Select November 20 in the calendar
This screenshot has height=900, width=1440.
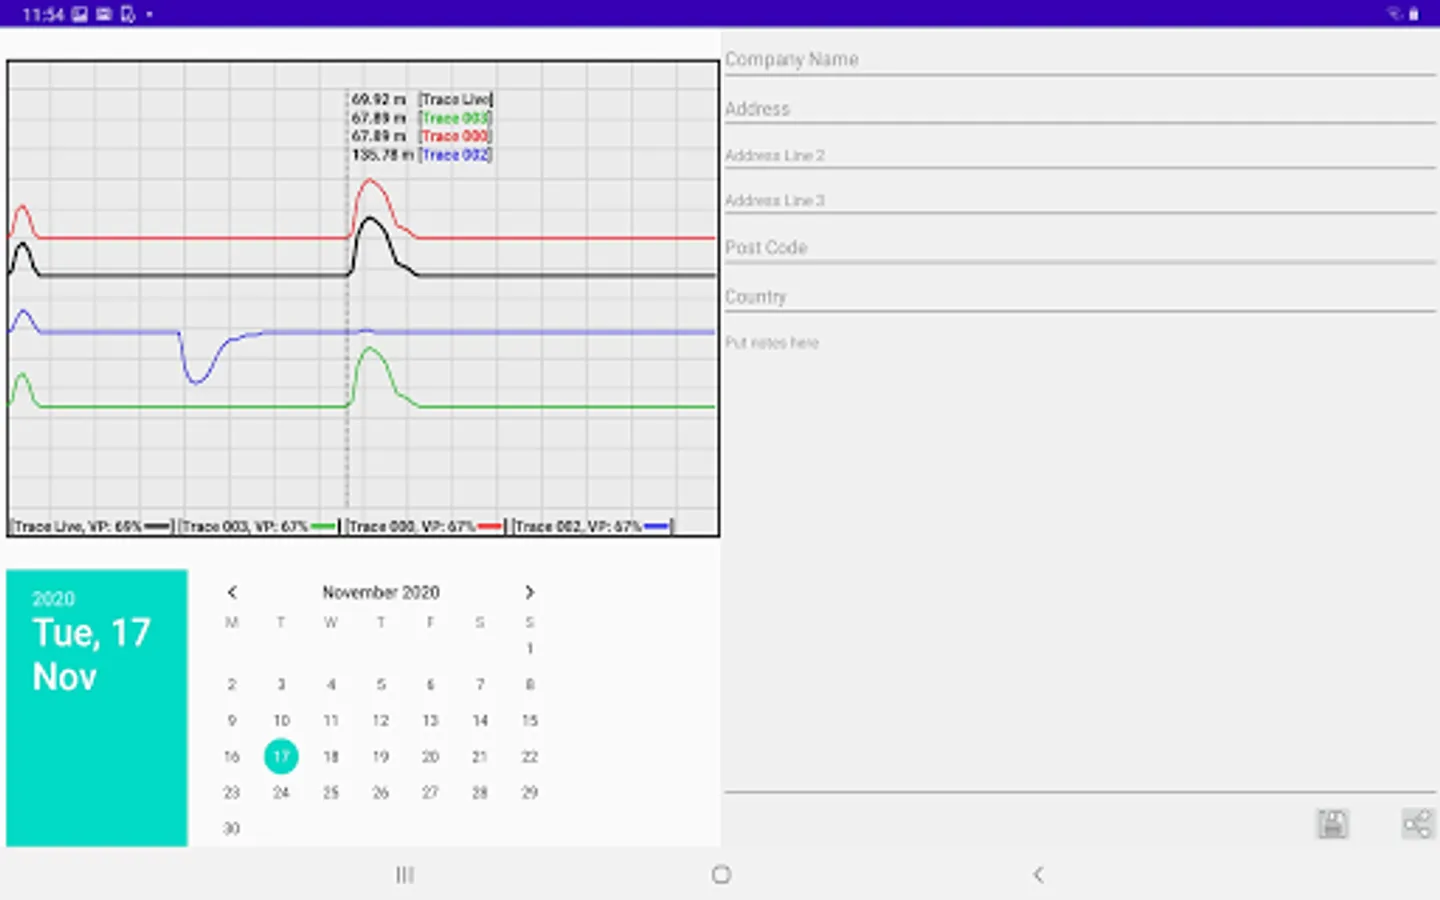[x=430, y=756]
